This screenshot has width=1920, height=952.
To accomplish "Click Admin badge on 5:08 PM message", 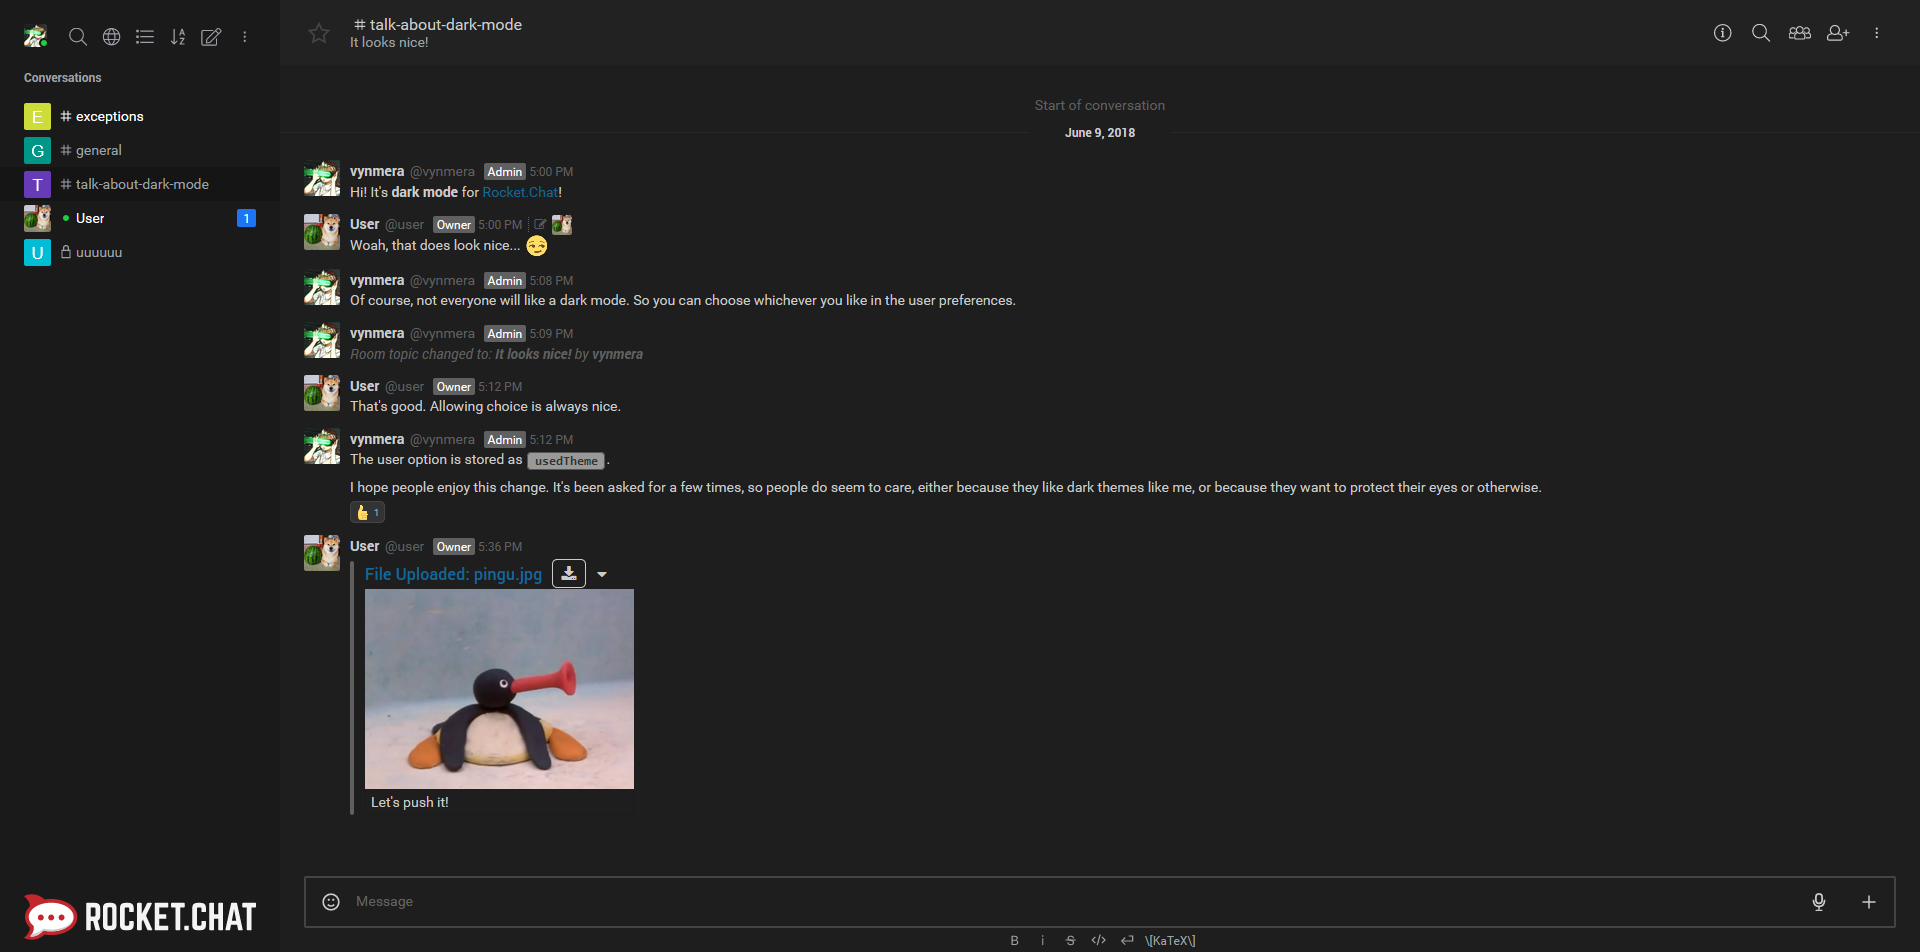I will coord(505,280).
